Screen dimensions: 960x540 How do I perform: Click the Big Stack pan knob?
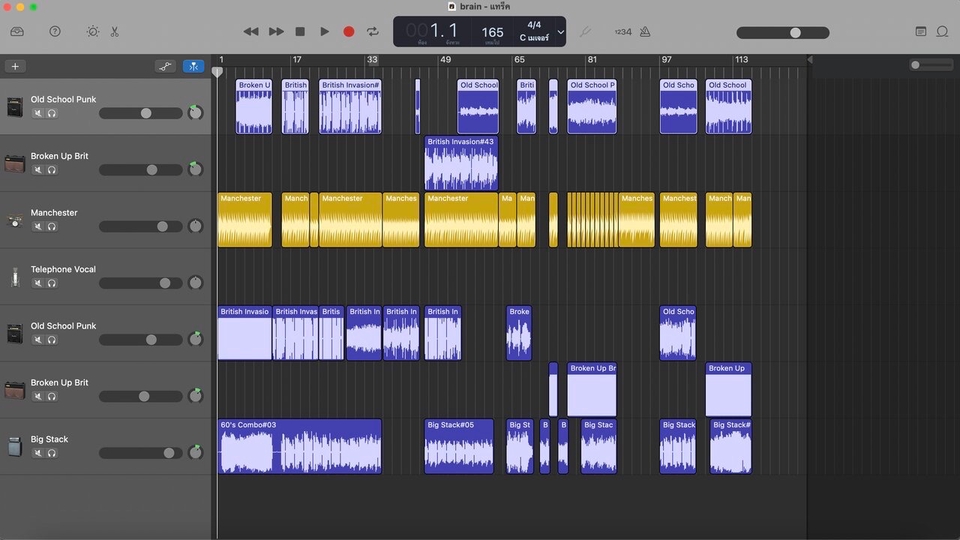(195, 452)
